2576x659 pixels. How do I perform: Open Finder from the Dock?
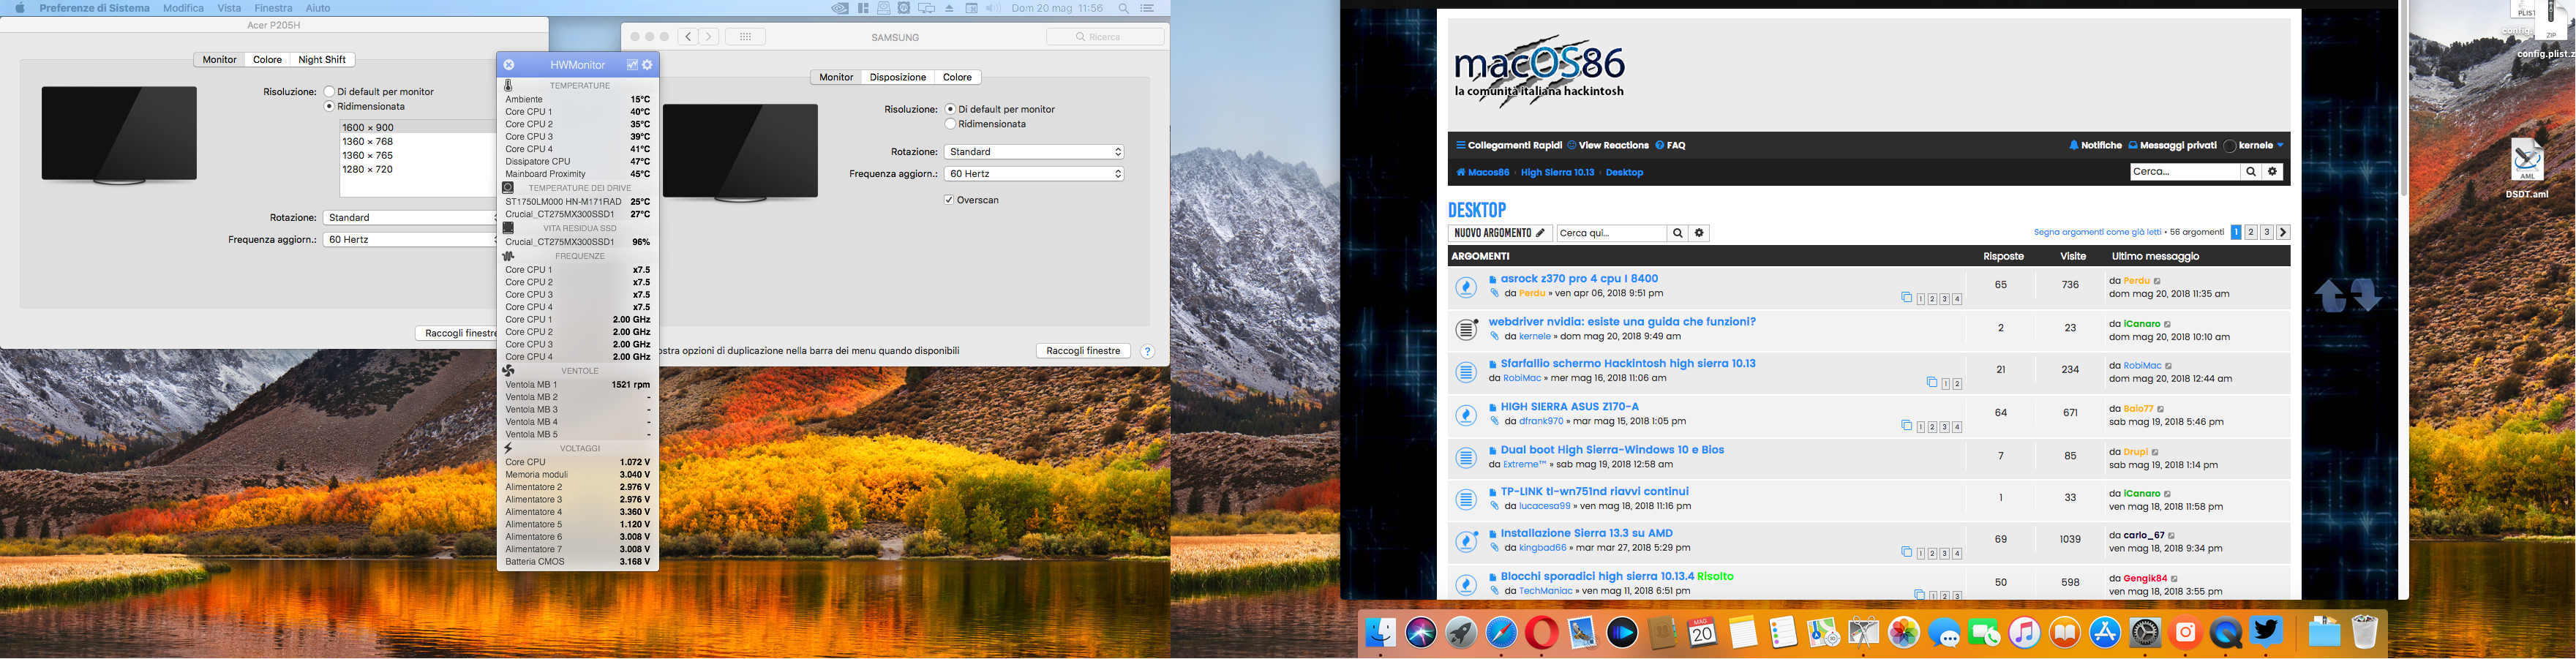point(1381,633)
